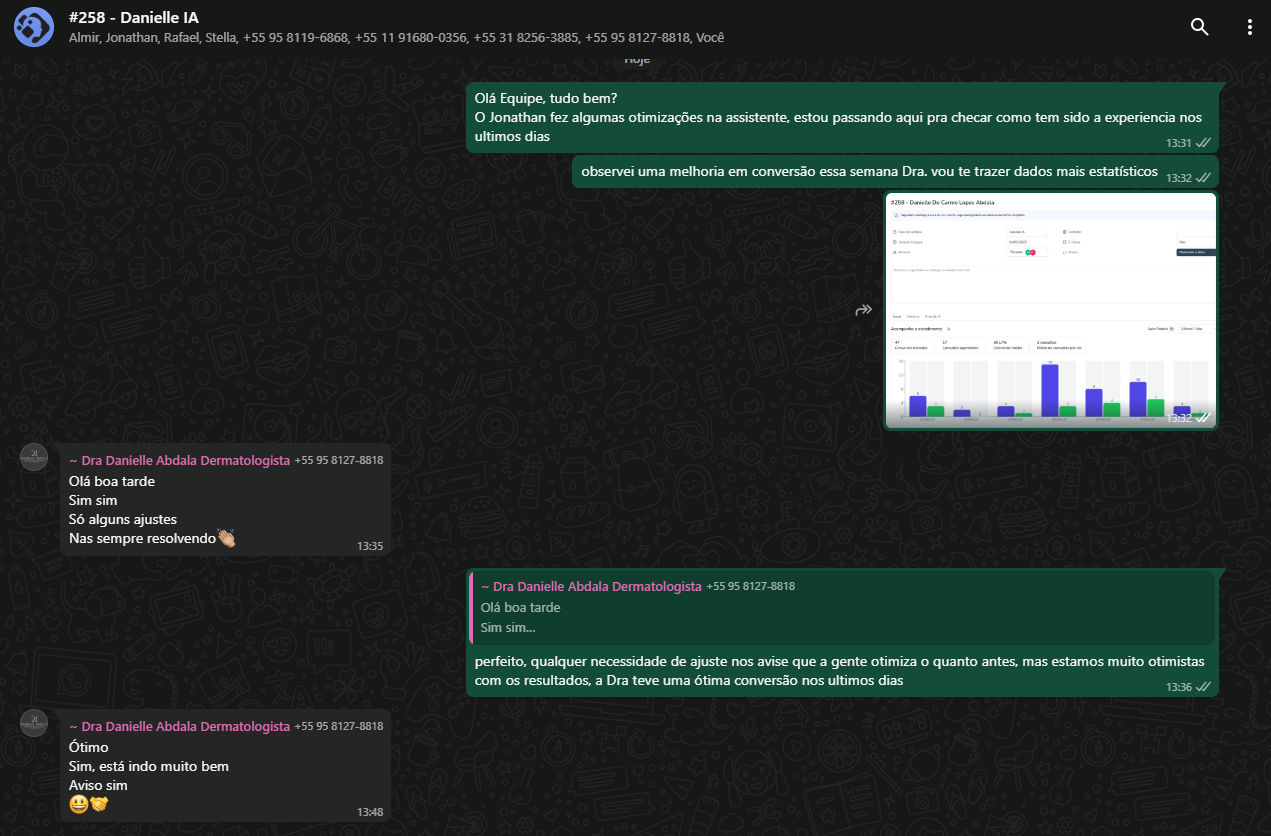Open Dra Danielle's avatar beside the 13:48 message
The image size is (1271, 836).
35,722
